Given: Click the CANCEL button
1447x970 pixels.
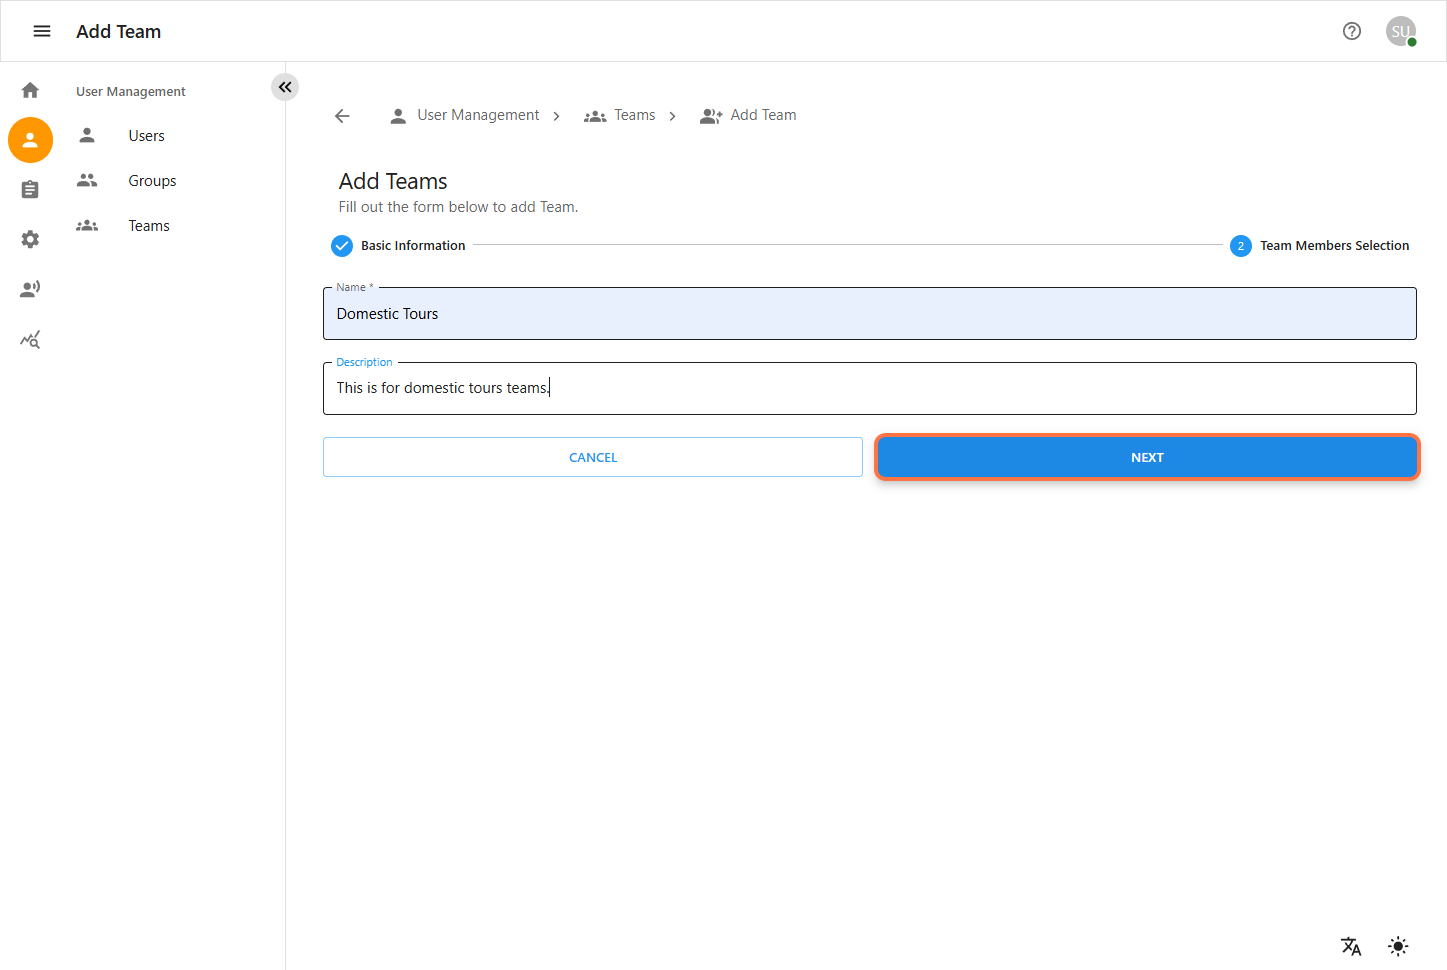Looking at the screenshot, I should click(x=592, y=457).
